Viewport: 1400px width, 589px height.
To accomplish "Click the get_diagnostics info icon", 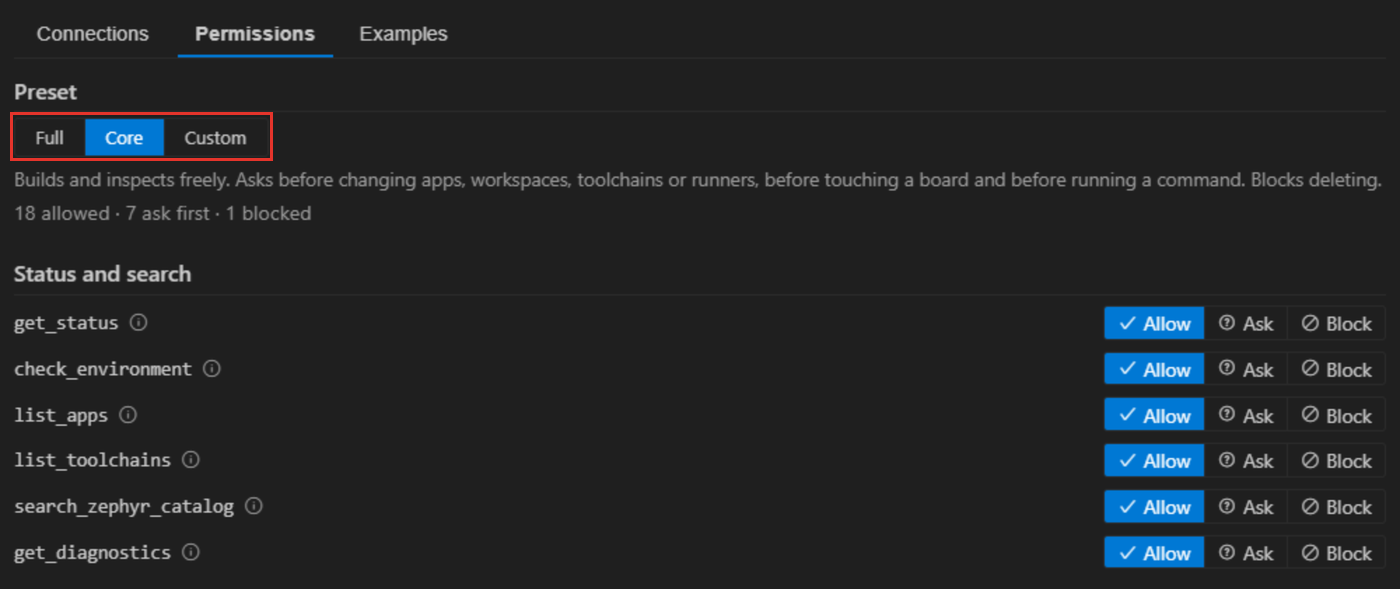I will point(191,552).
